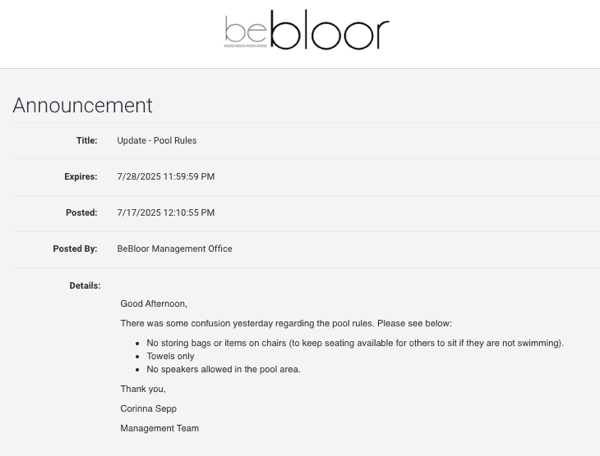Click the bullet about no storing bags

(355, 343)
